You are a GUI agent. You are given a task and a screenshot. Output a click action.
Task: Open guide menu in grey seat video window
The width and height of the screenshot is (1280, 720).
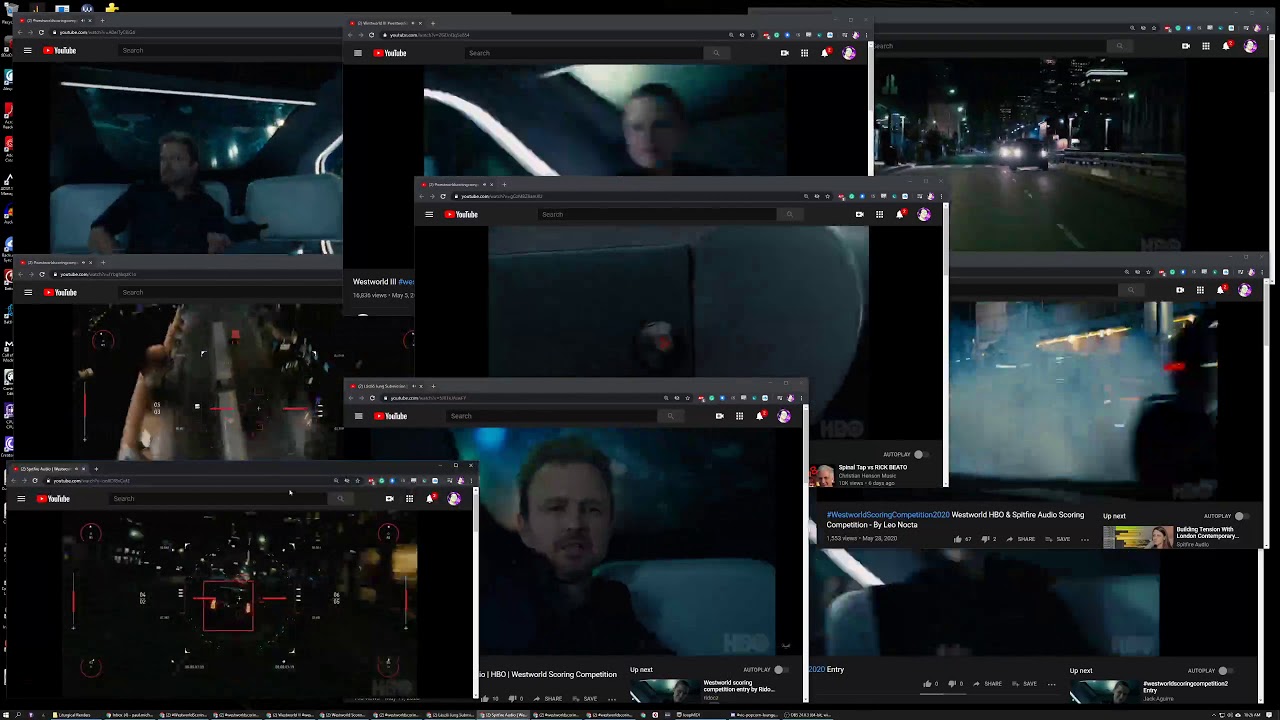tap(429, 214)
